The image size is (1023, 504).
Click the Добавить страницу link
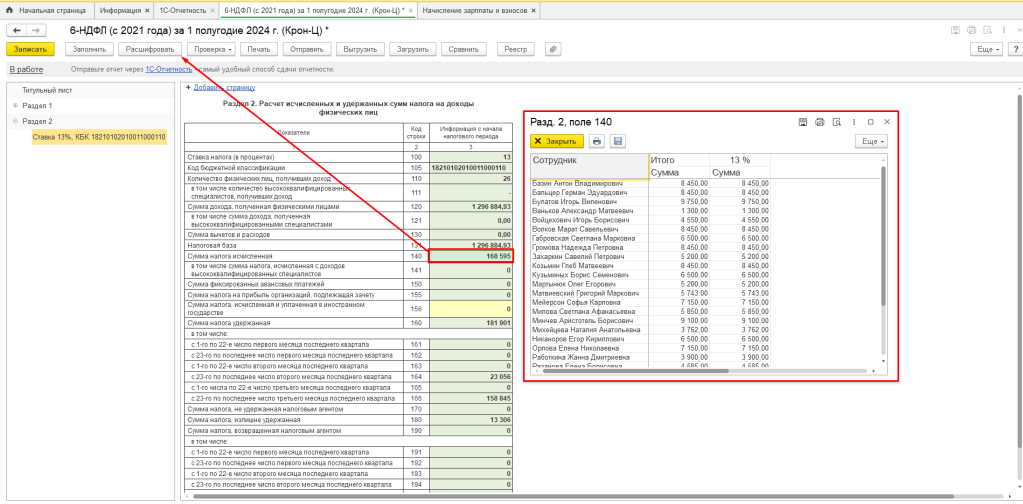223,87
